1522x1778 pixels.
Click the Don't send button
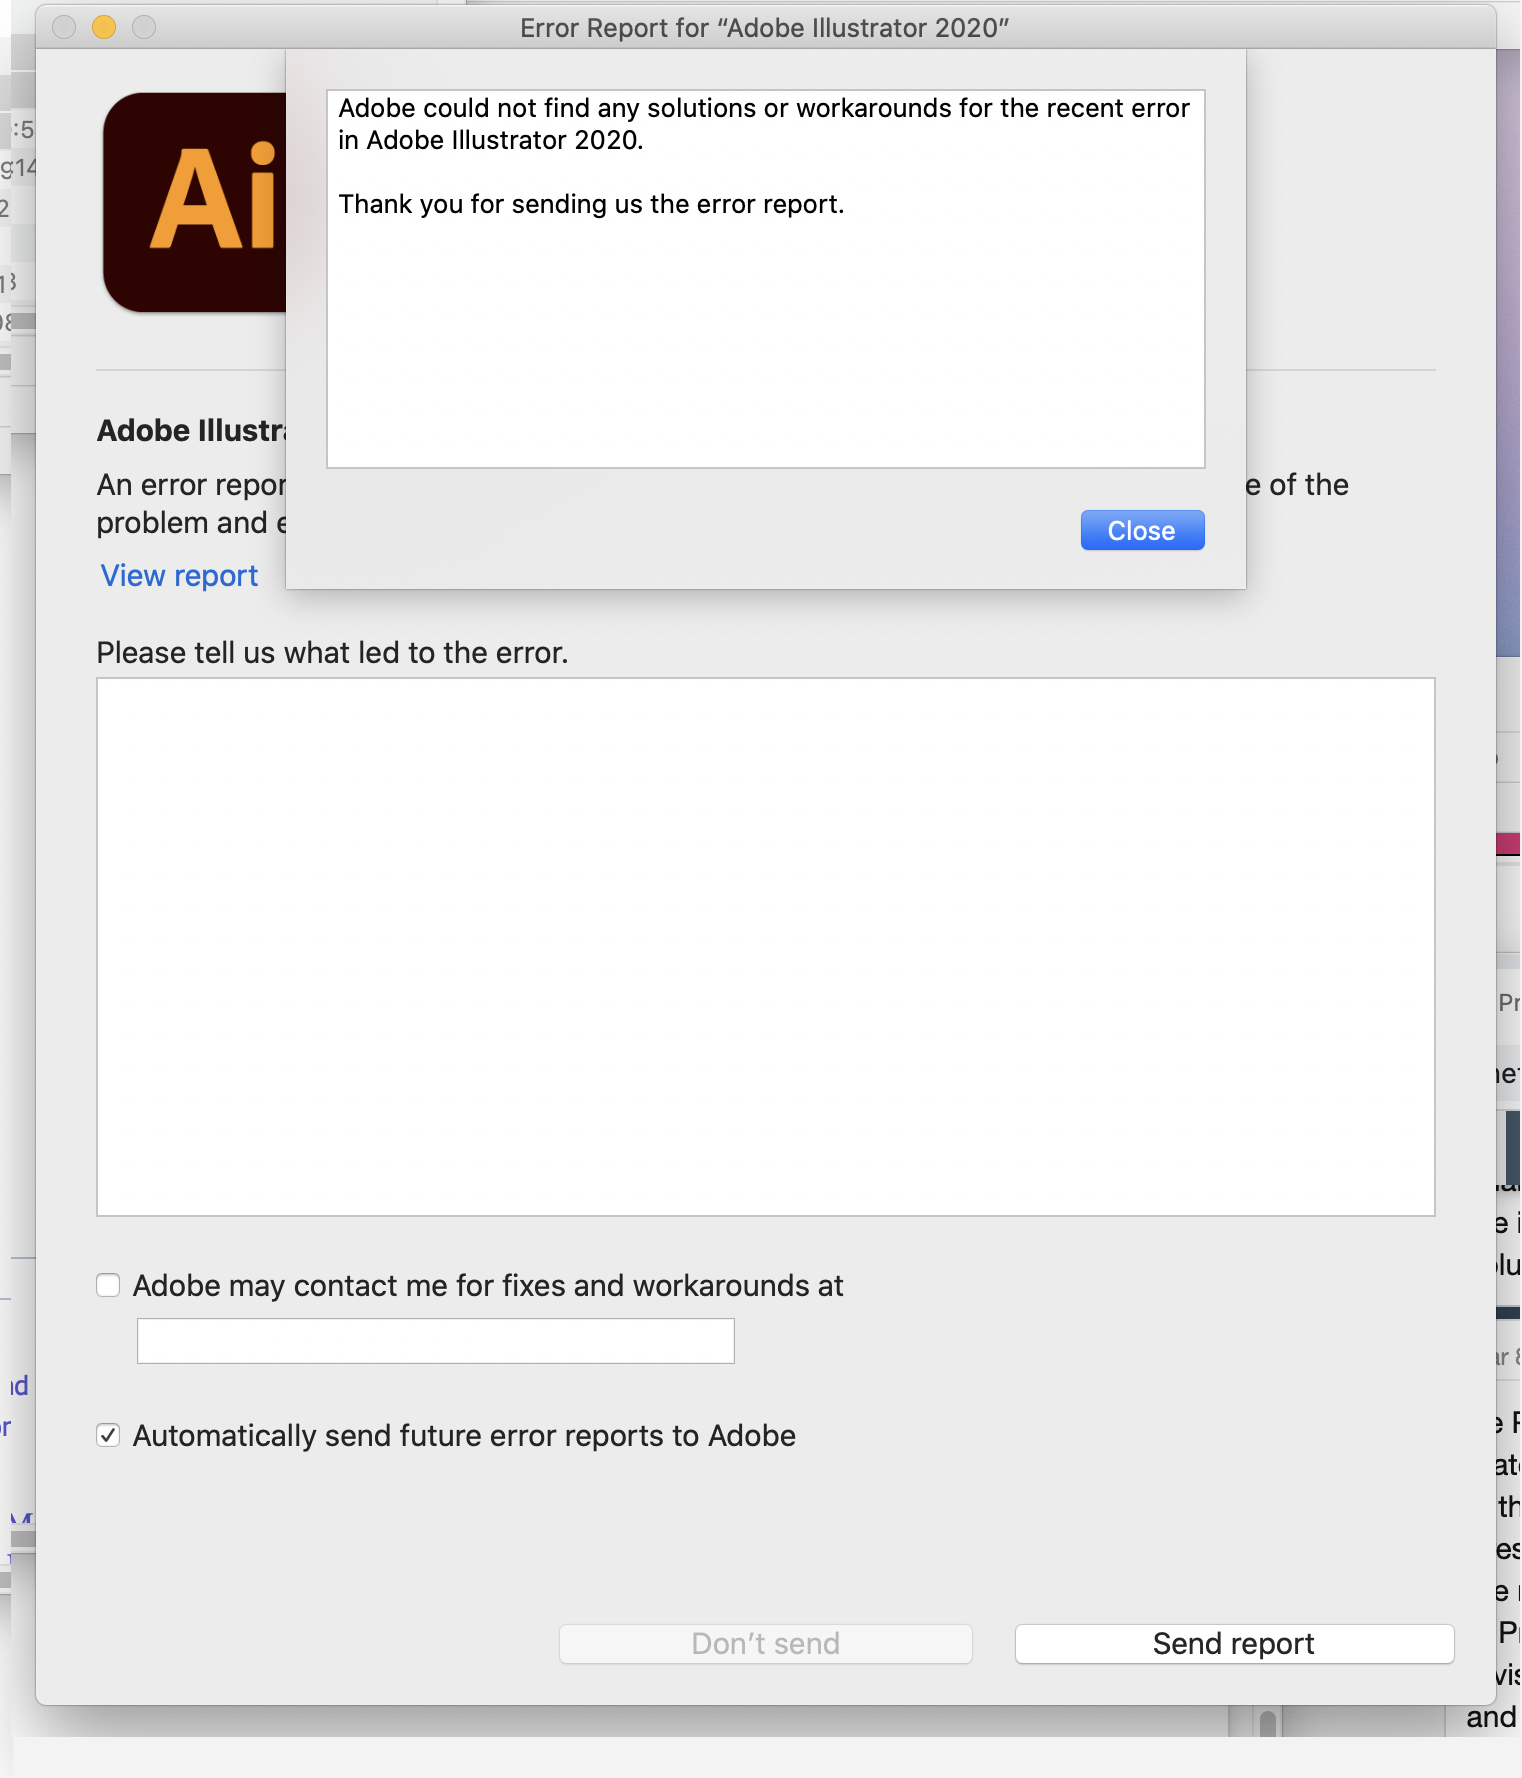point(765,1644)
